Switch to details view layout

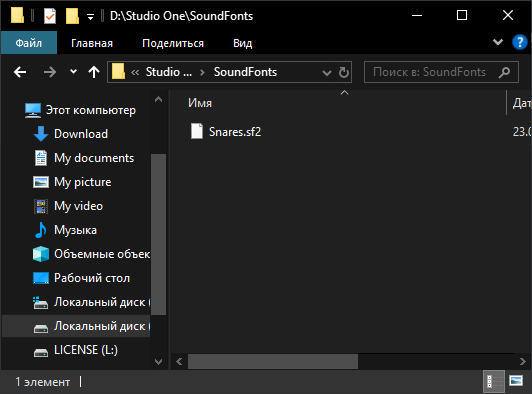click(x=494, y=381)
